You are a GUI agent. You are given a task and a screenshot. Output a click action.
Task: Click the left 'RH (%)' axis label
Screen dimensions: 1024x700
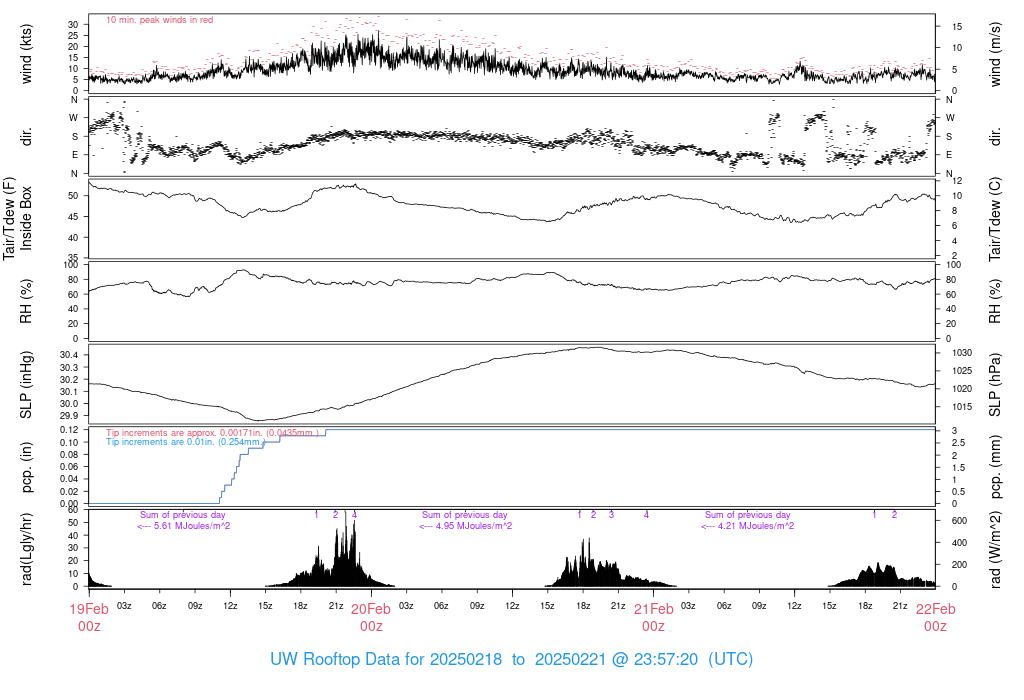[26, 302]
